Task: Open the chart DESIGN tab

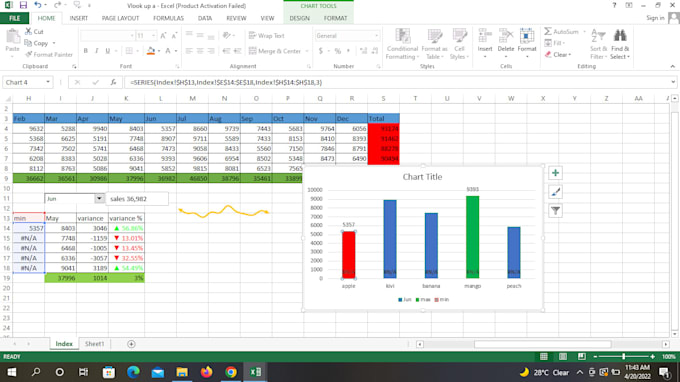Action: pyautogui.click(x=299, y=18)
